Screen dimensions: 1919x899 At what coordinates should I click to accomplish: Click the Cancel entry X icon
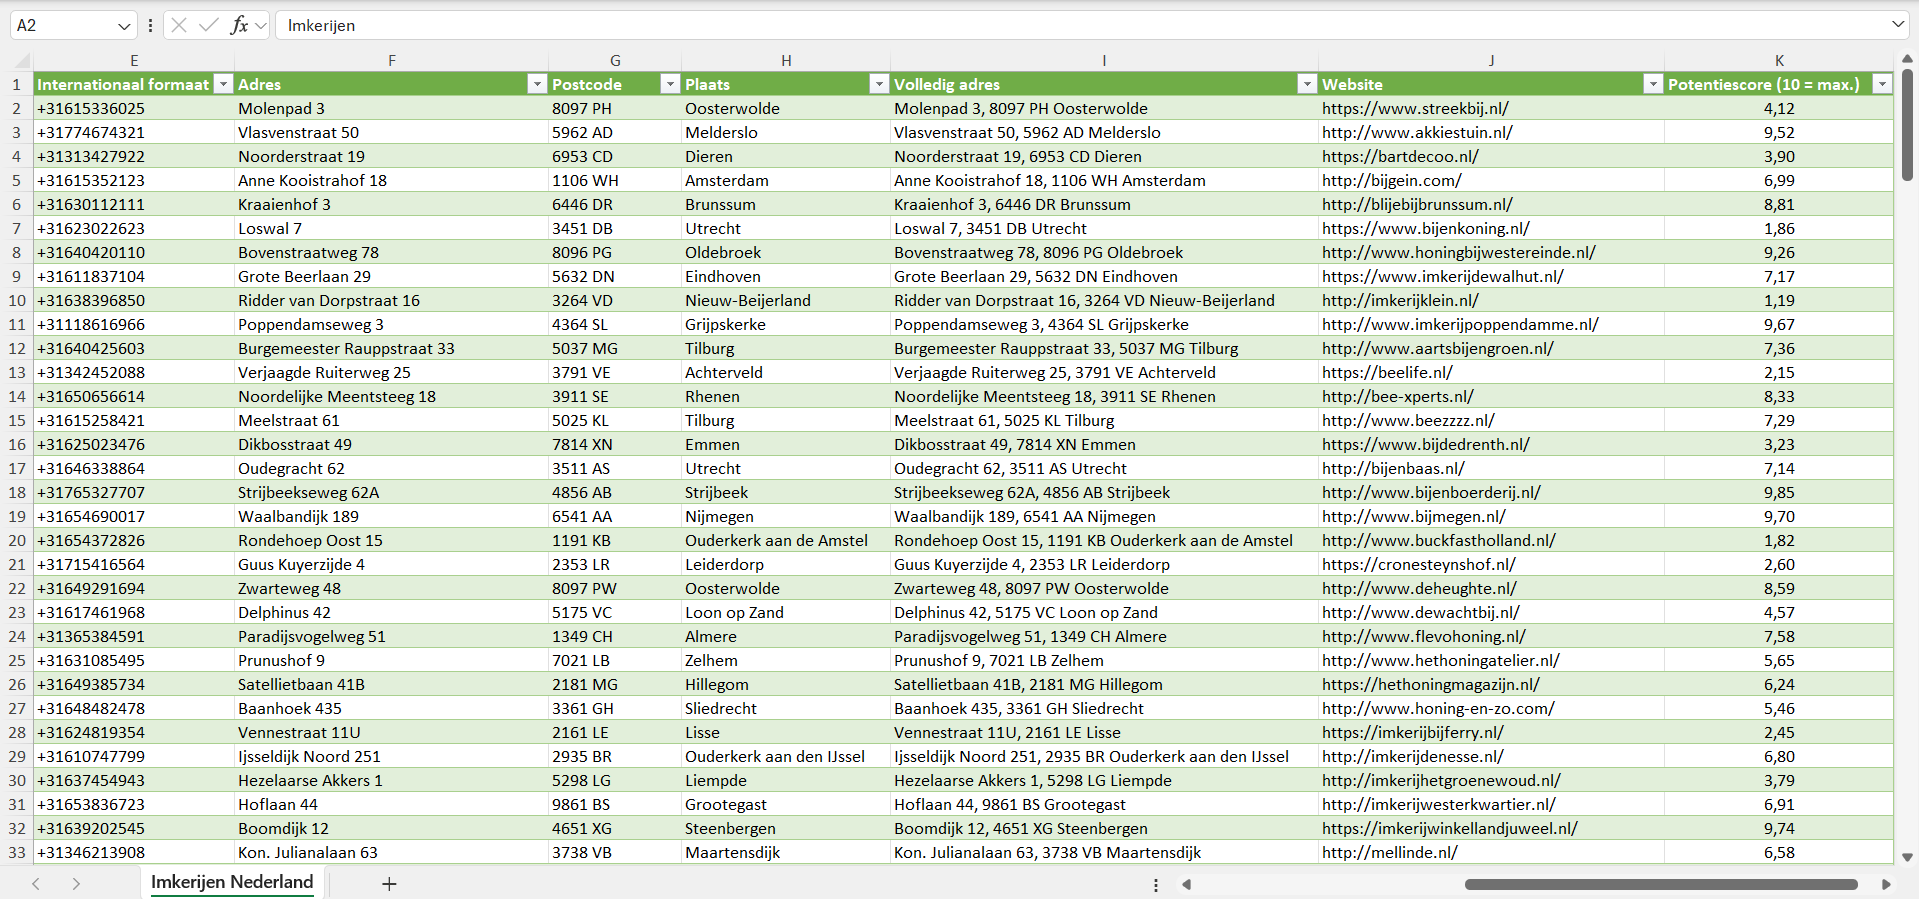pos(179,25)
